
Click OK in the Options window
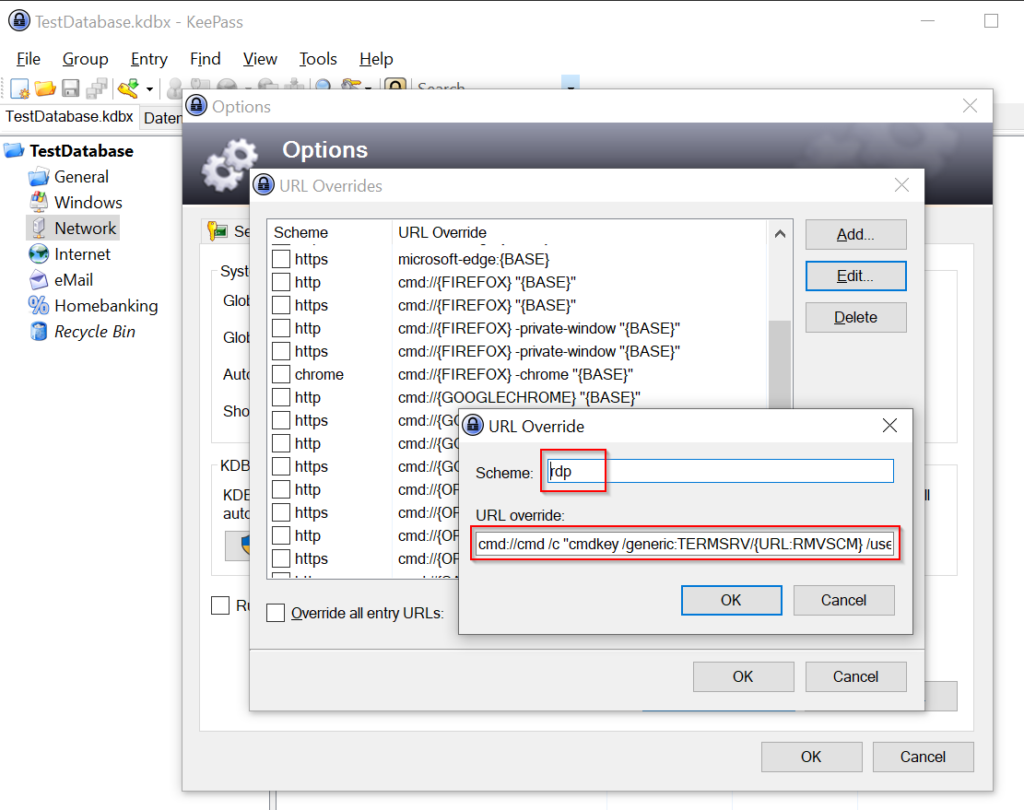[x=811, y=756]
